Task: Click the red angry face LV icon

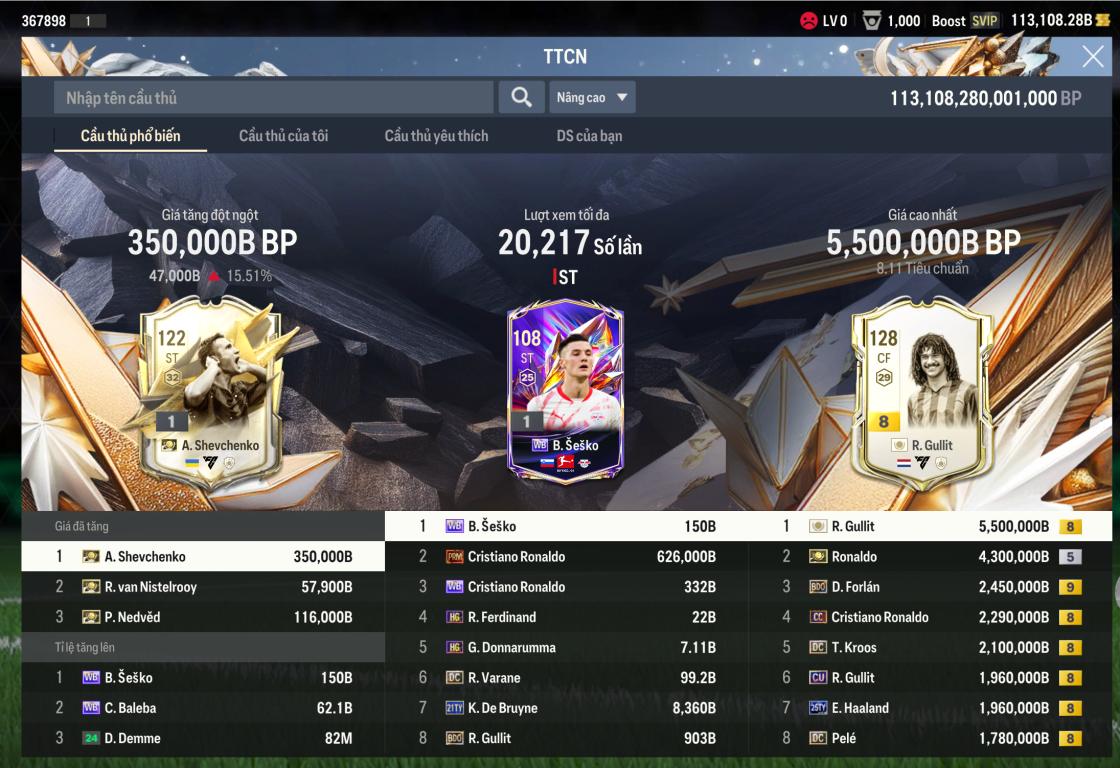Action: coord(809,21)
